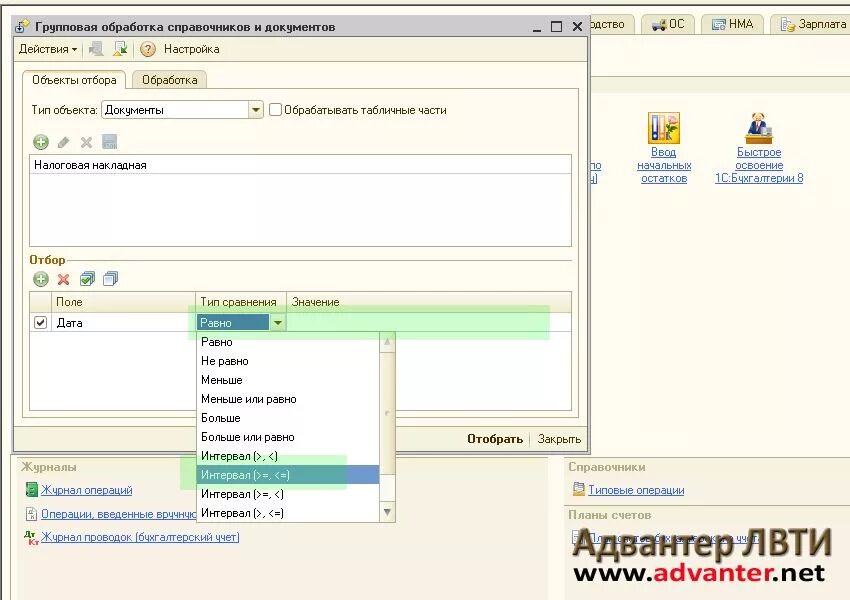Choose Равно from the dropdown list
The height and width of the screenshot is (600, 850).
[288, 342]
